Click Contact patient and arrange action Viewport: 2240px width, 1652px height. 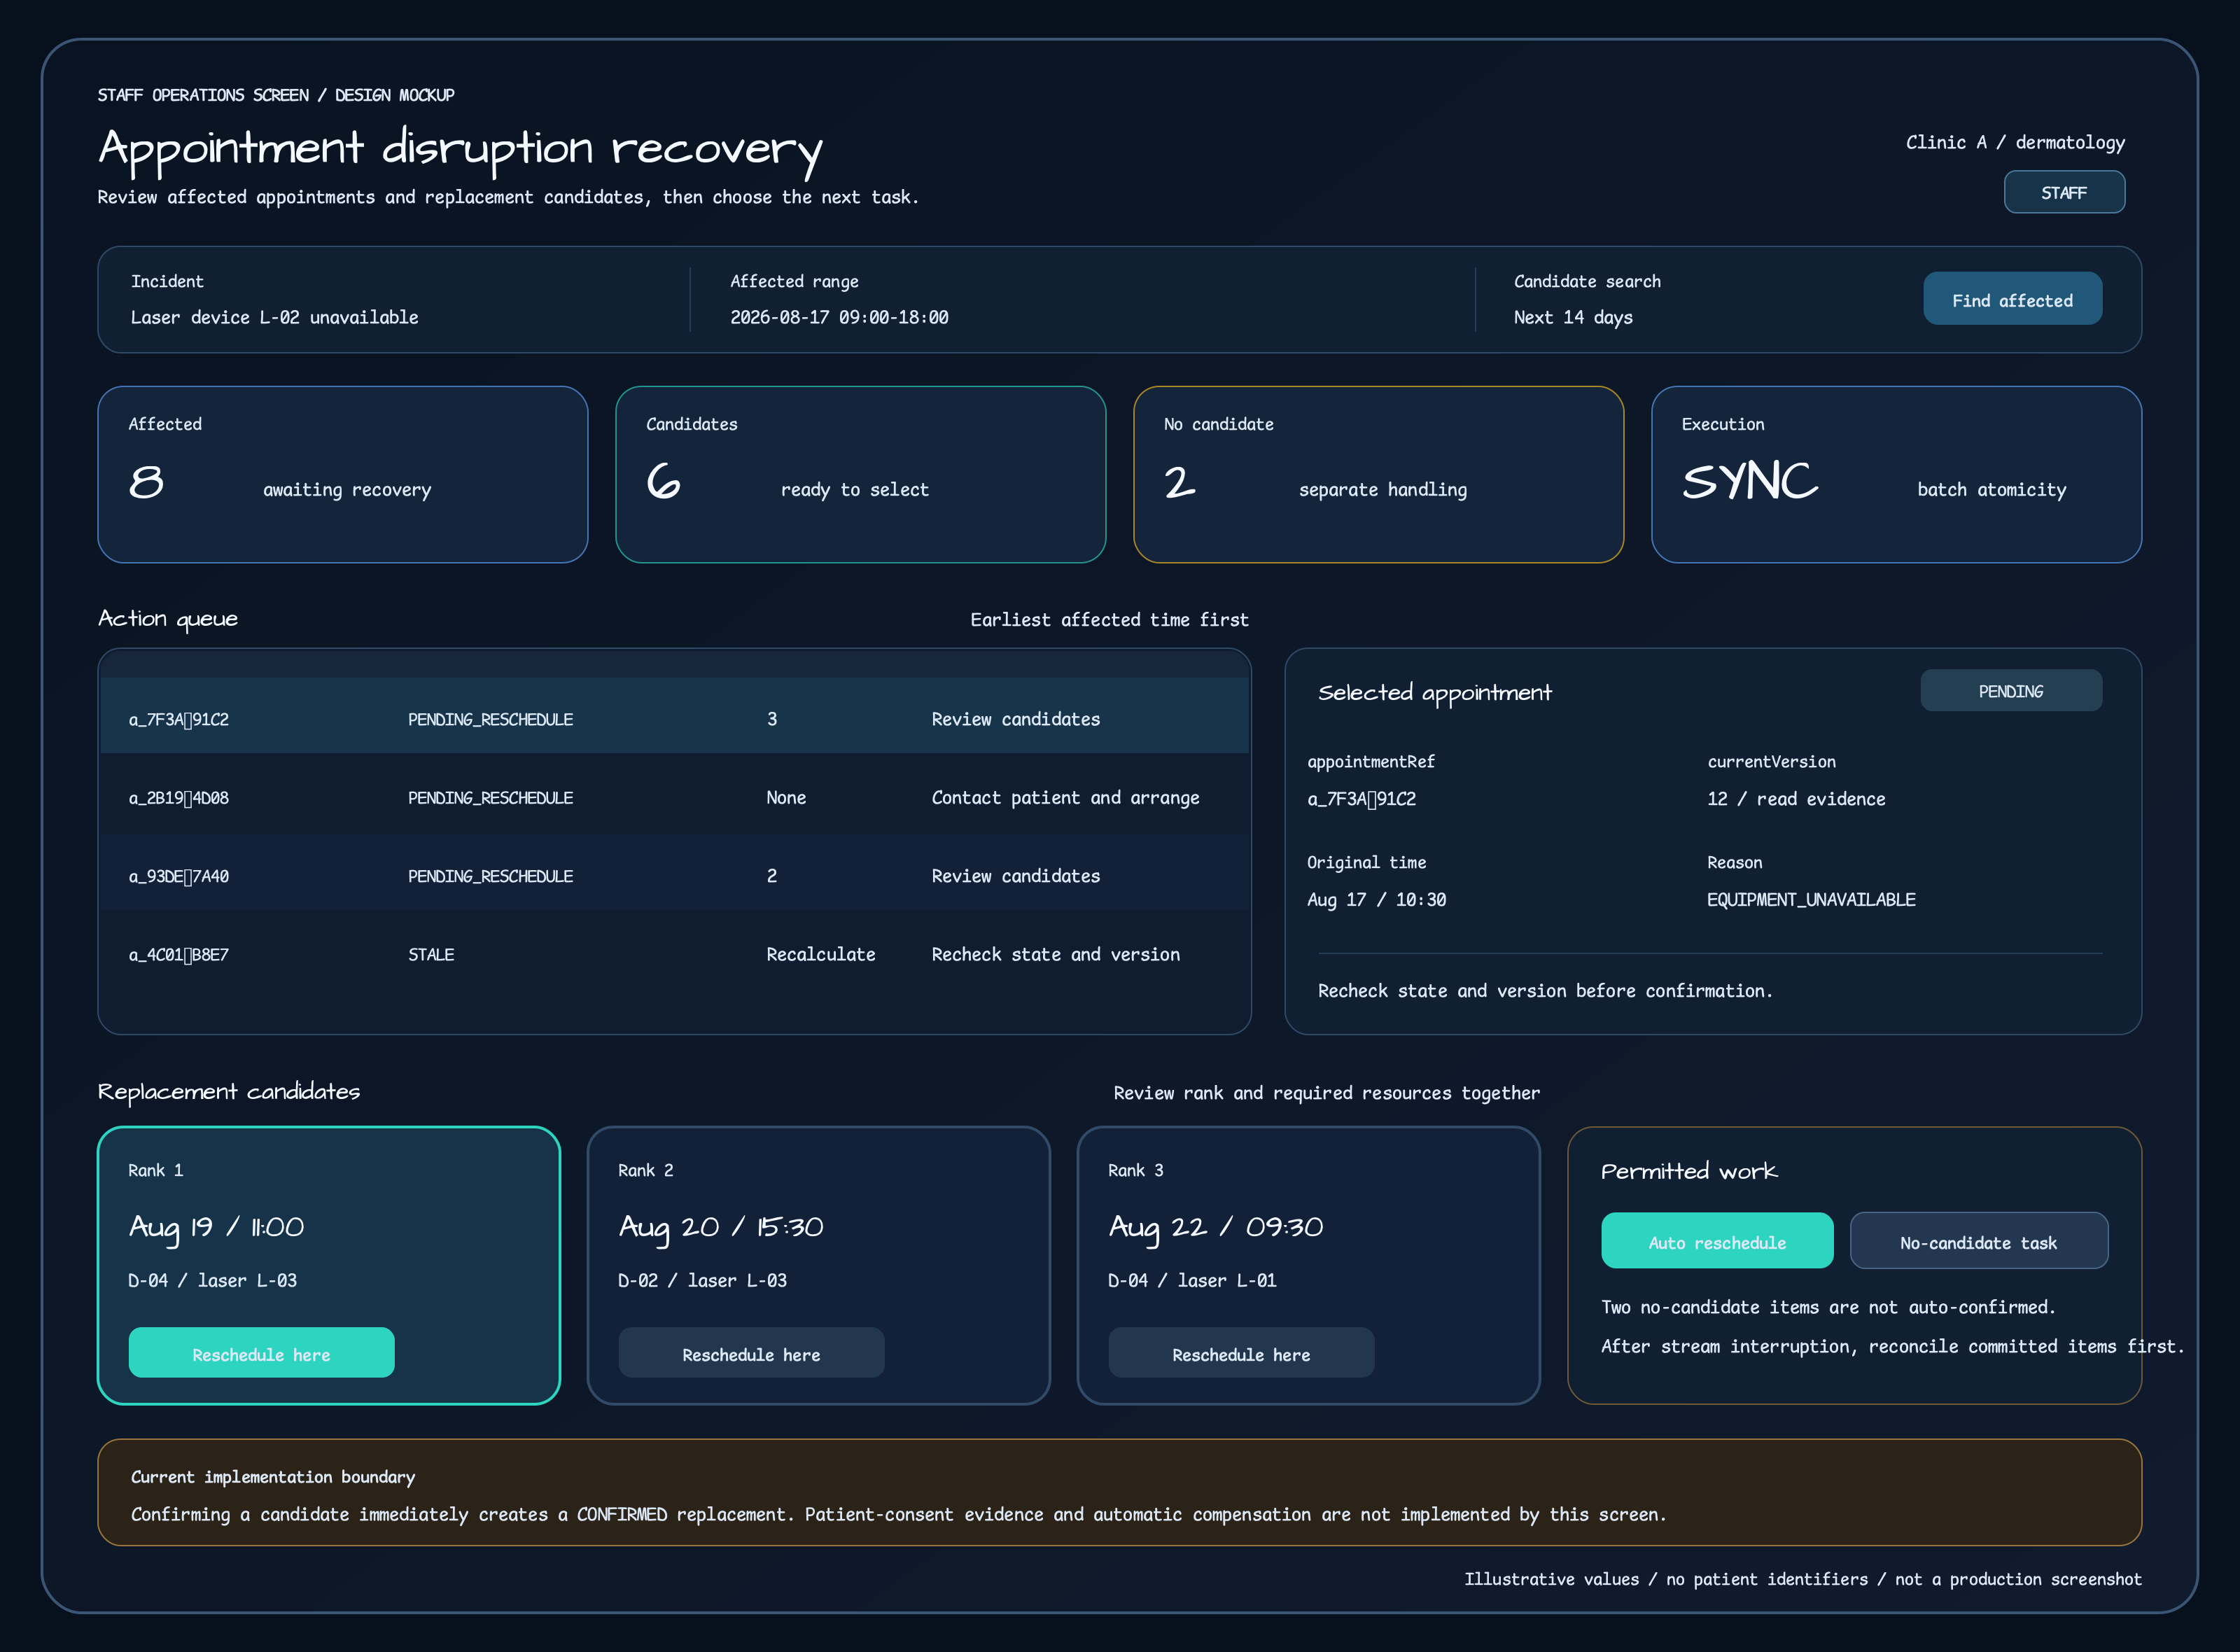point(1065,798)
